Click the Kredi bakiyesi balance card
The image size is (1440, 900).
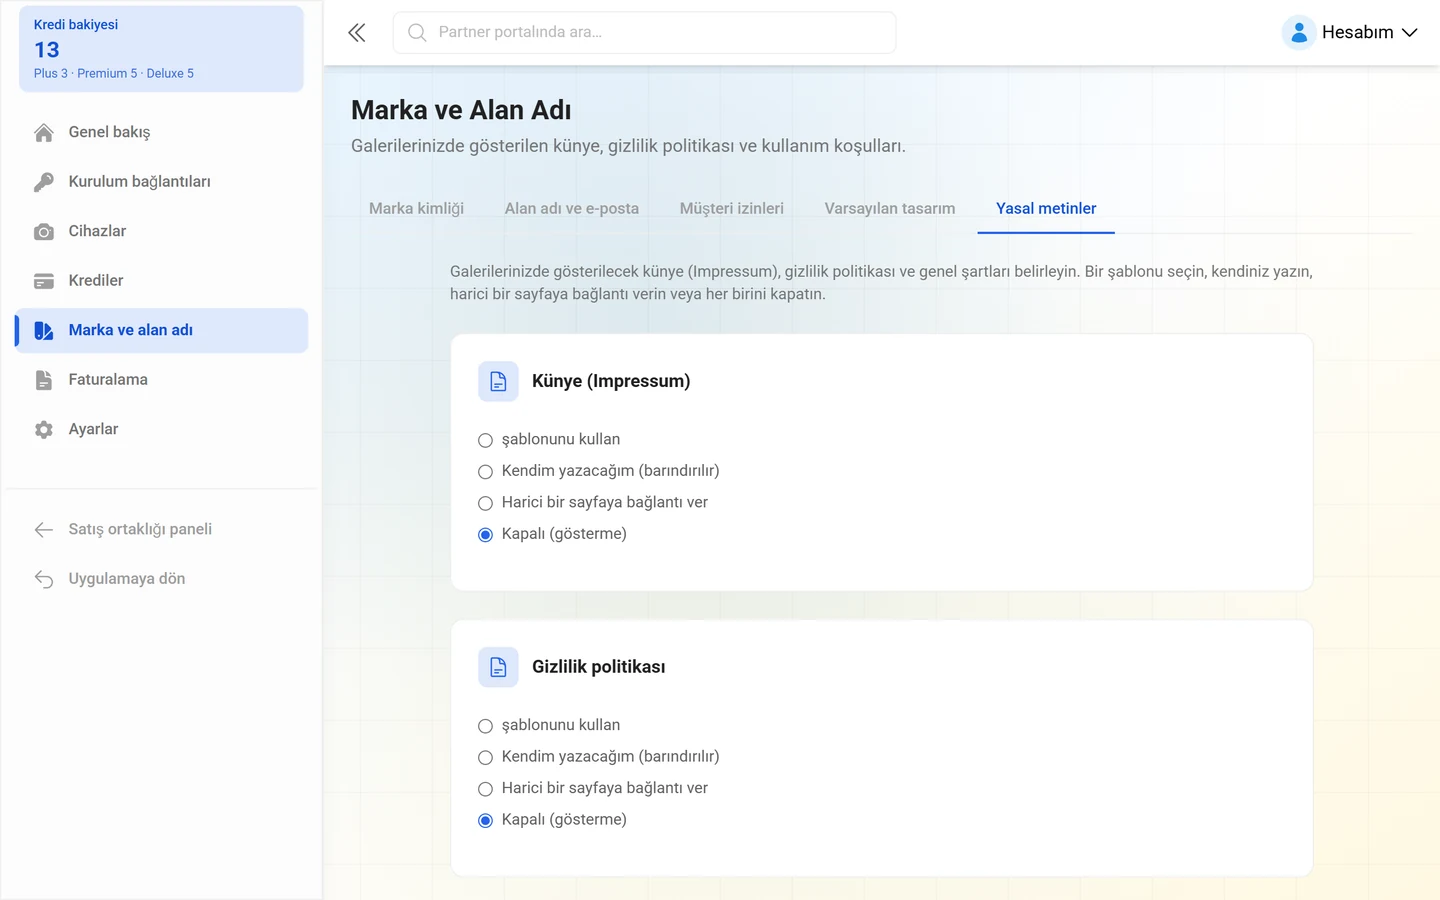[x=161, y=49]
